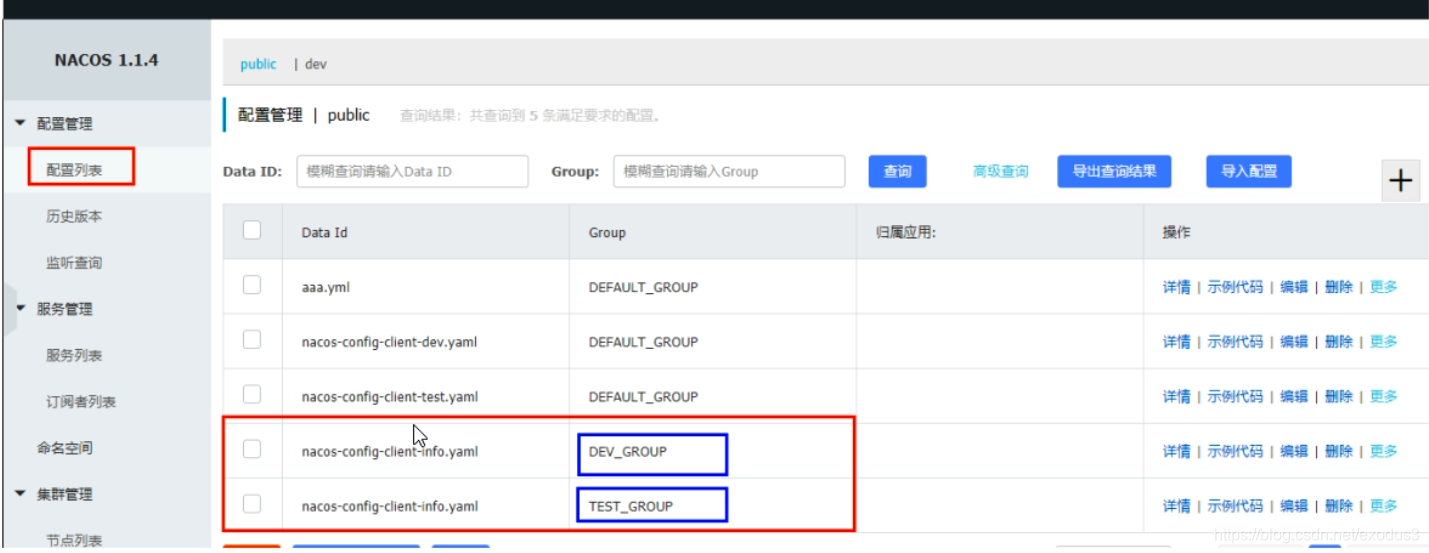Viewport: 1429px width, 553px height.
Task: Click 编辑 for nacos-config-client-dev.yaml
Action: (1294, 341)
